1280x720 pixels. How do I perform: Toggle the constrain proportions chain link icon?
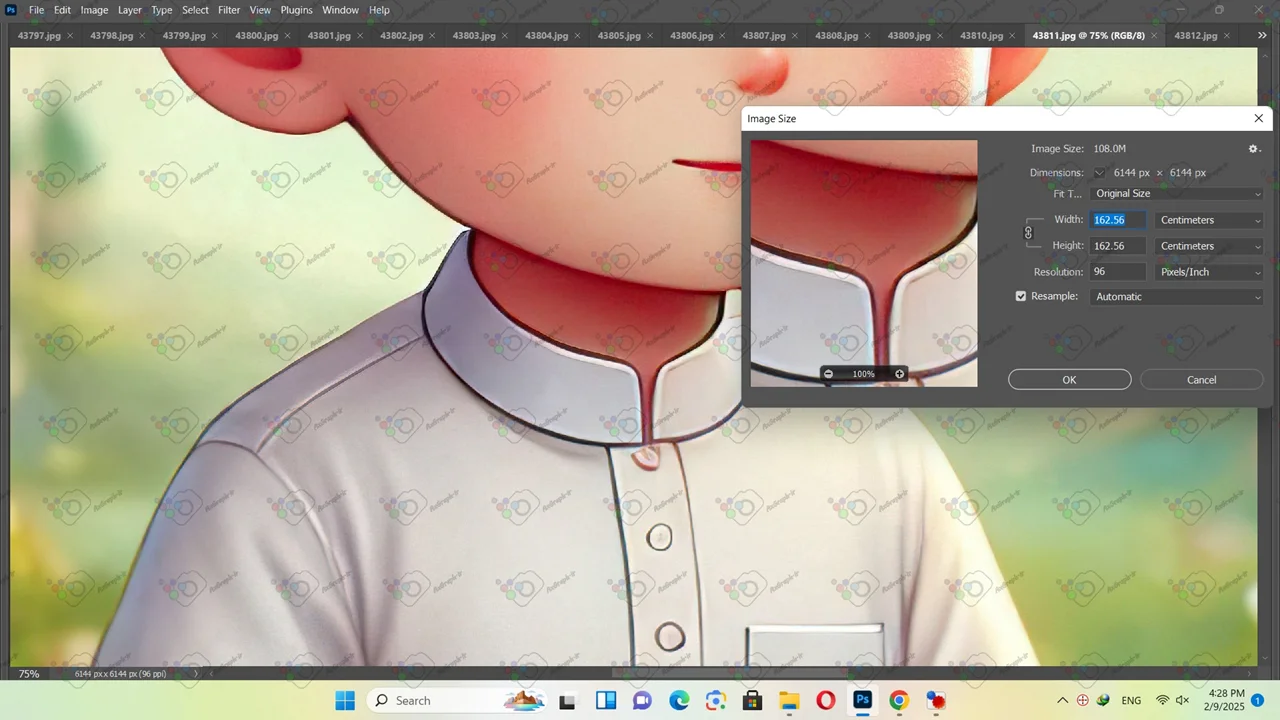tap(1028, 233)
